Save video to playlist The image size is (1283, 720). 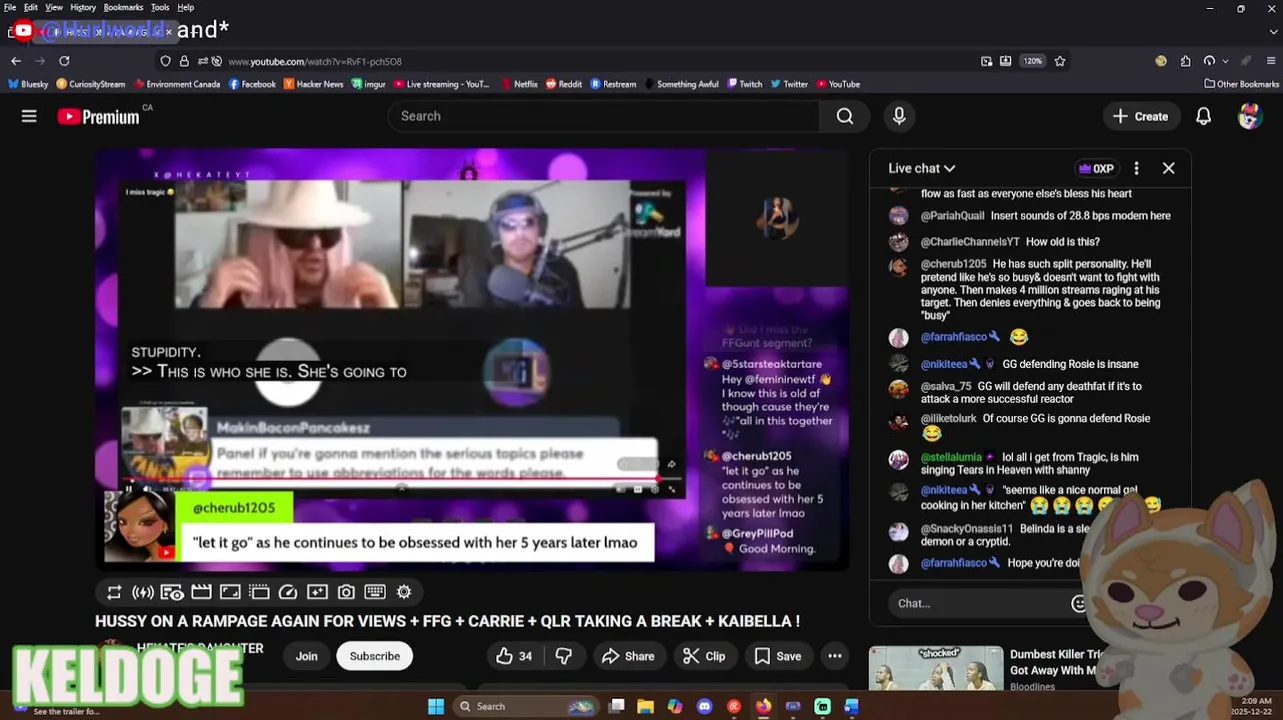coord(777,656)
